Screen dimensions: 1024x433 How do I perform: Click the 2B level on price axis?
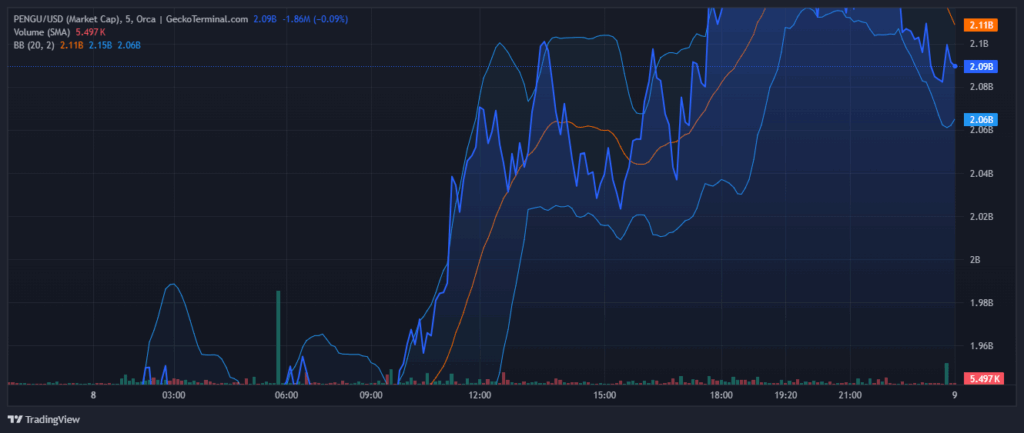point(976,260)
